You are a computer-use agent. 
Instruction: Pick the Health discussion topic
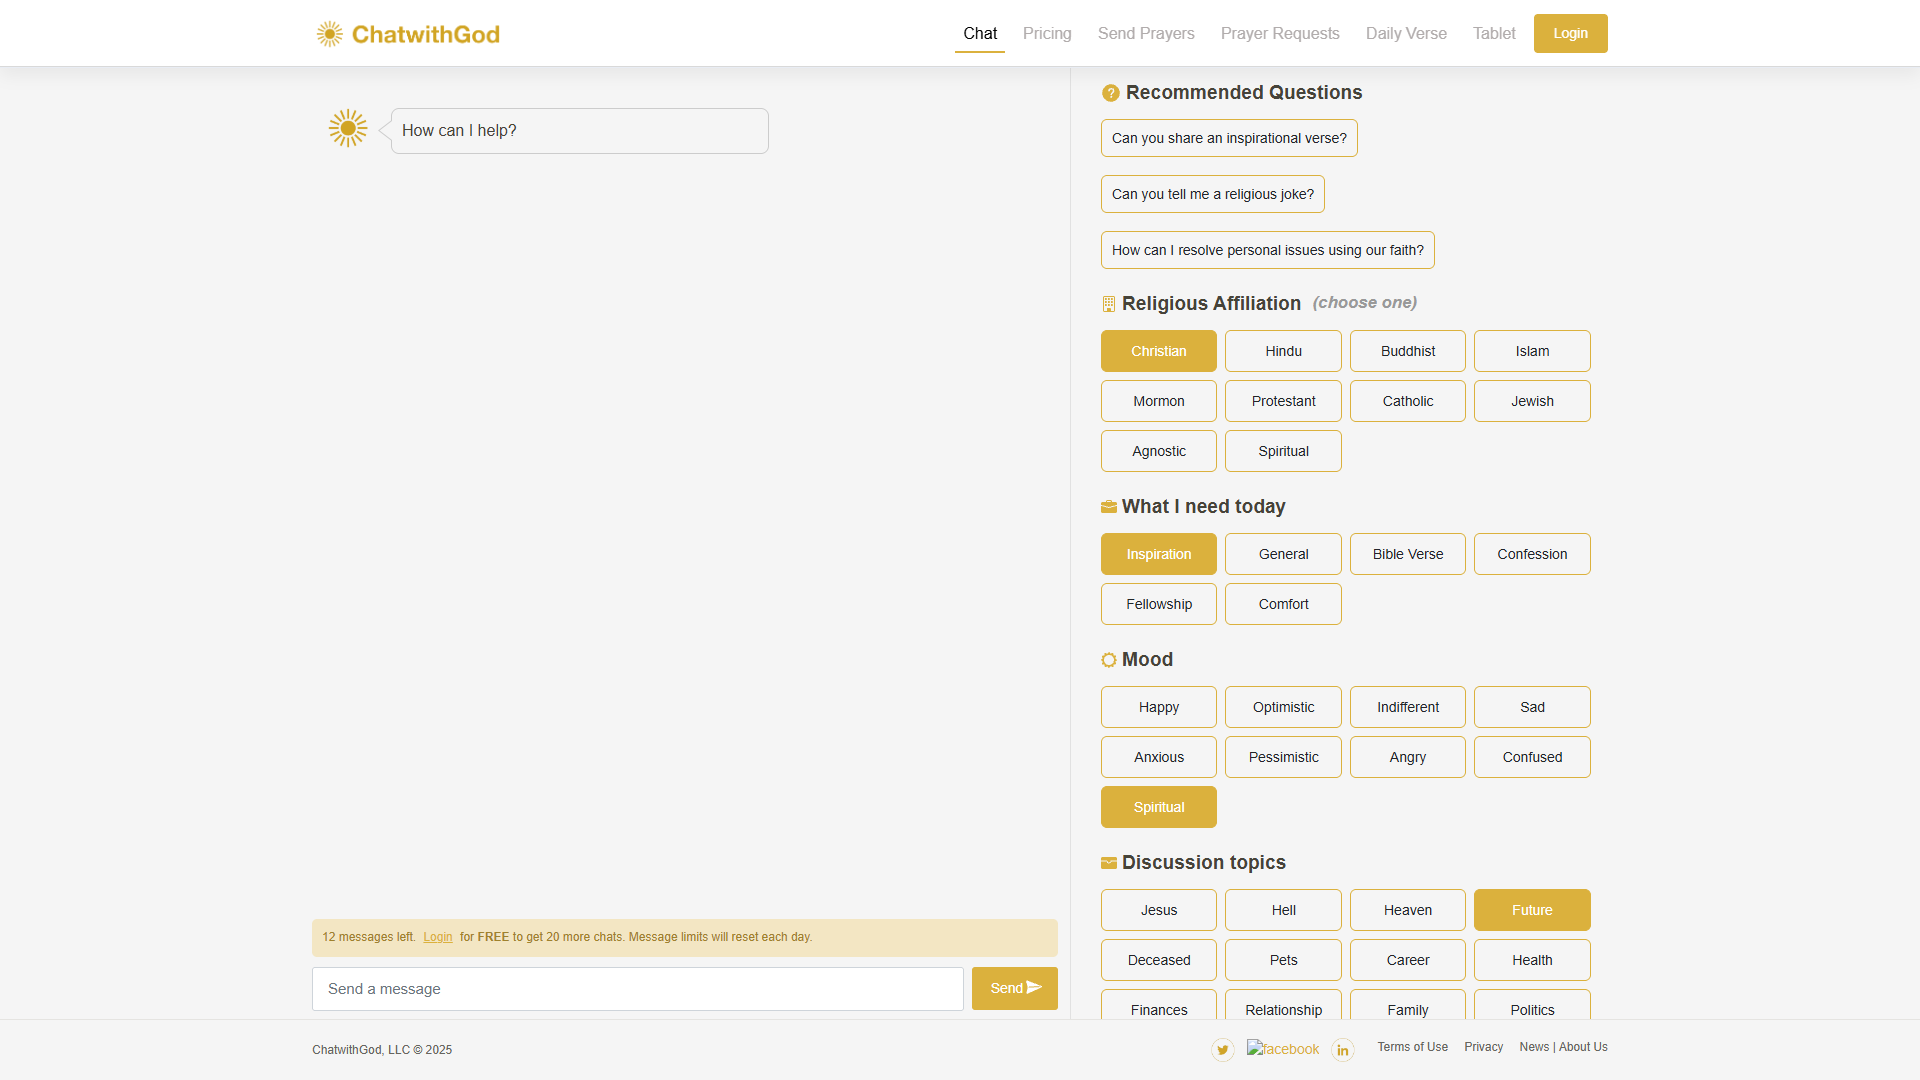pyautogui.click(x=1532, y=960)
